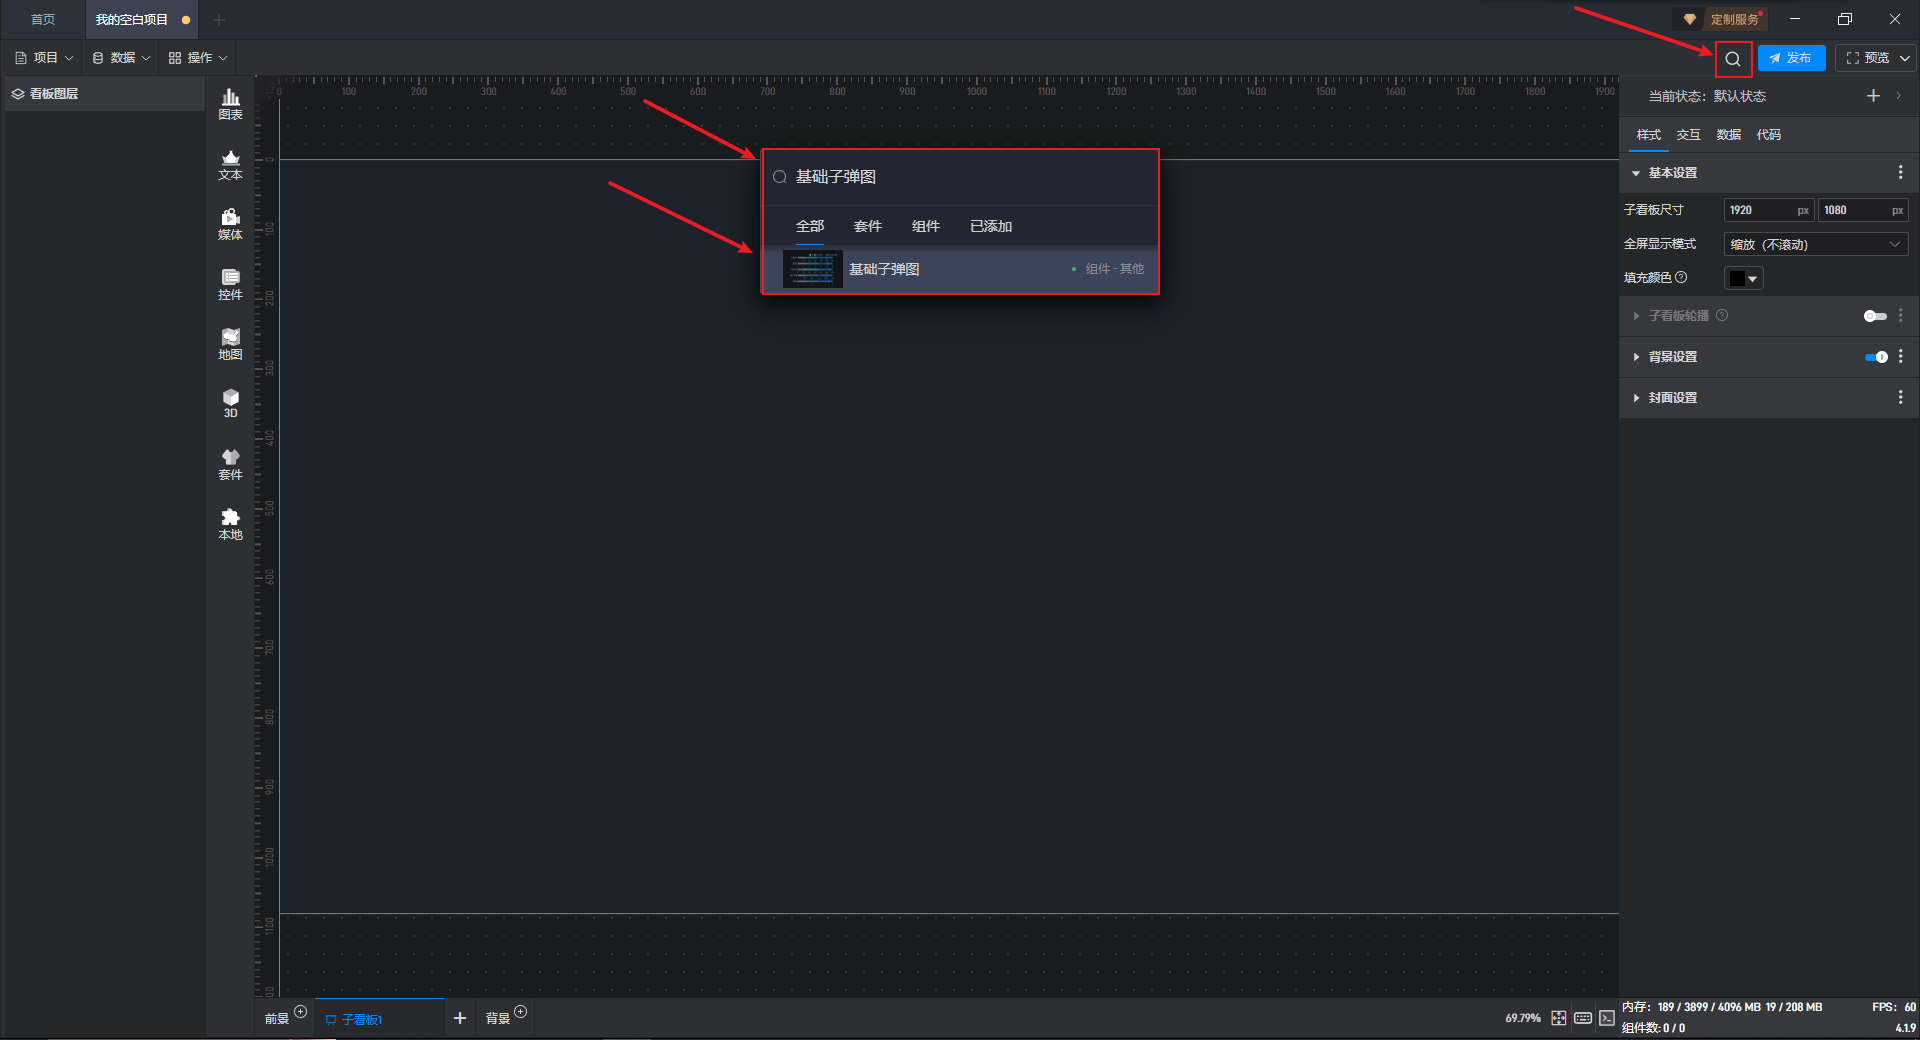The image size is (1920, 1040).
Task: Open the 媒体 media components panel
Action: click(230, 225)
